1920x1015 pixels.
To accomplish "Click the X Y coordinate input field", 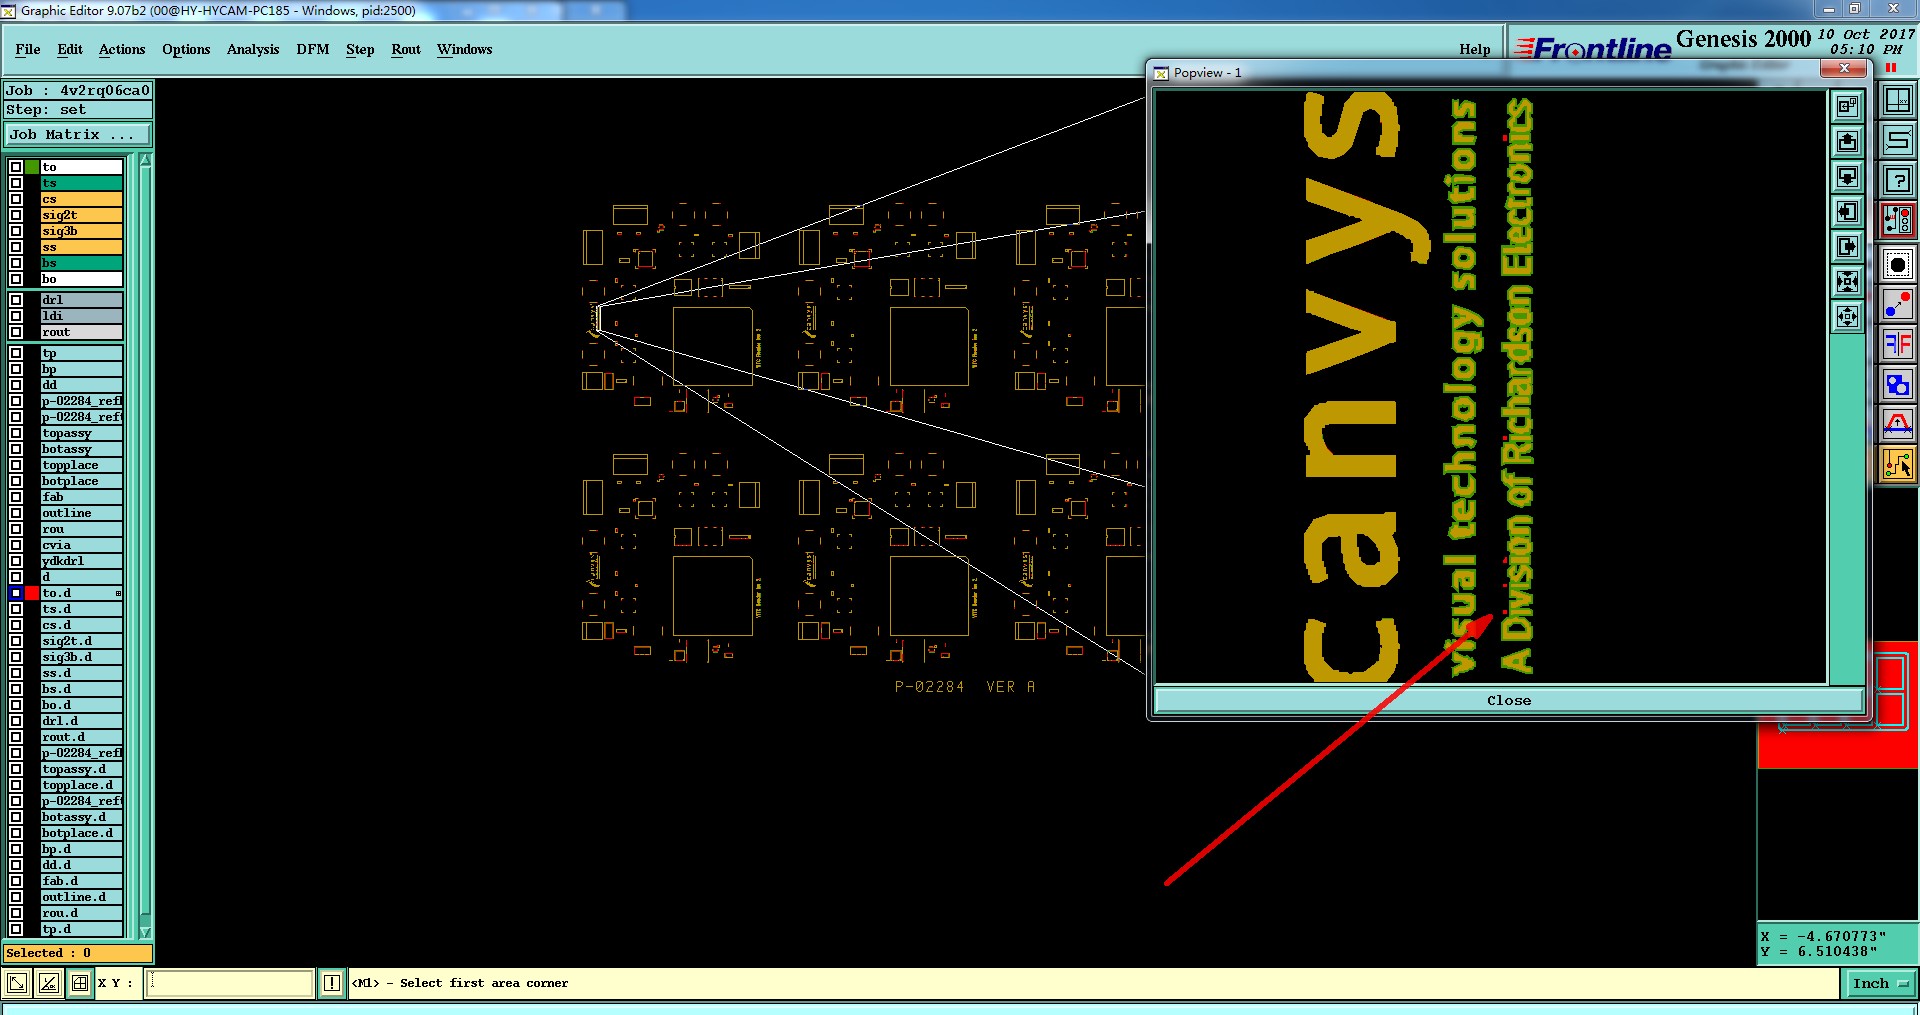I will coord(229,983).
